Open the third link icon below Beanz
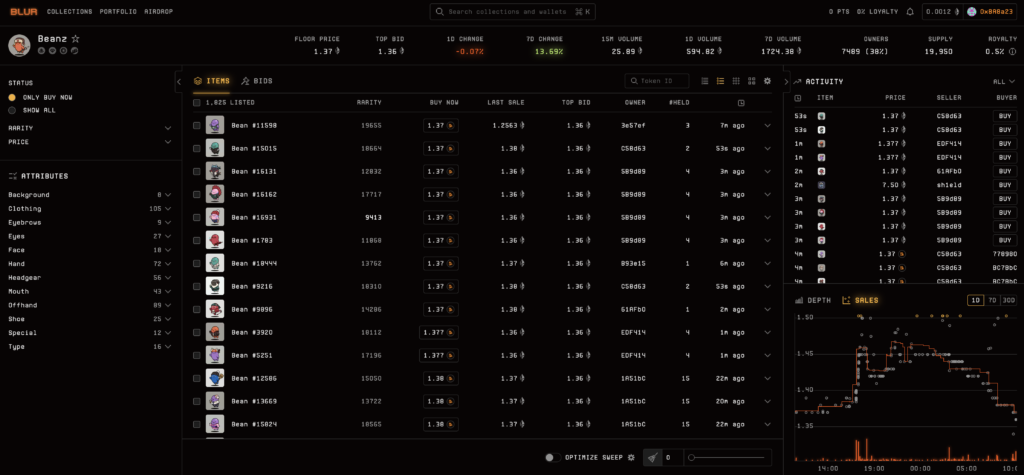Screen dimensions: 1024x475 click(x=63, y=50)
